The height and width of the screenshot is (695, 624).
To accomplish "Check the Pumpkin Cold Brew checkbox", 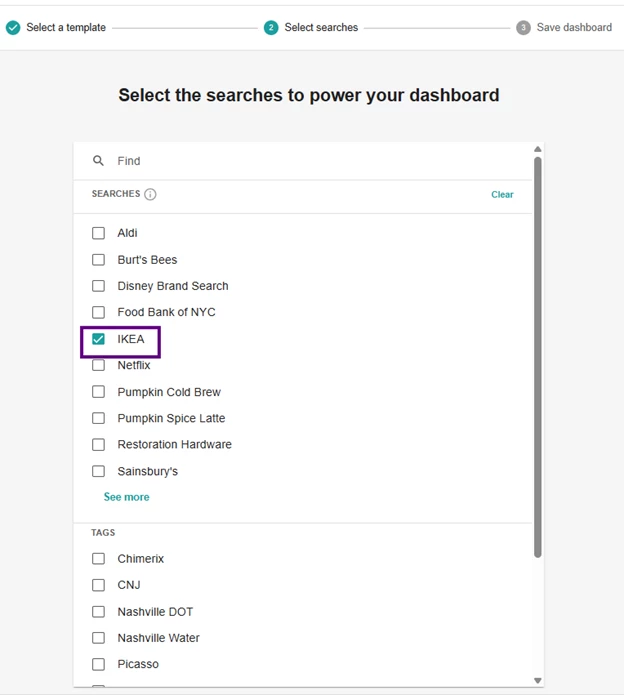I will (x=98, y=392).
